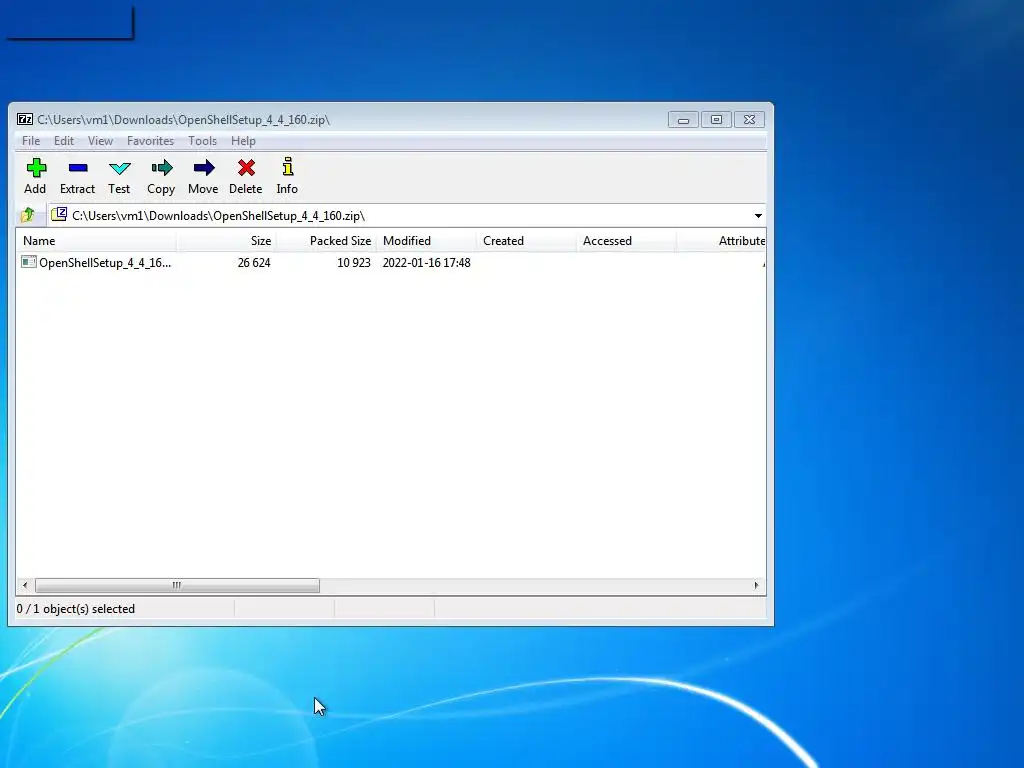Sort by Created column header
The width and height of the screenshot is (1024, 768).
coord(526,241)
